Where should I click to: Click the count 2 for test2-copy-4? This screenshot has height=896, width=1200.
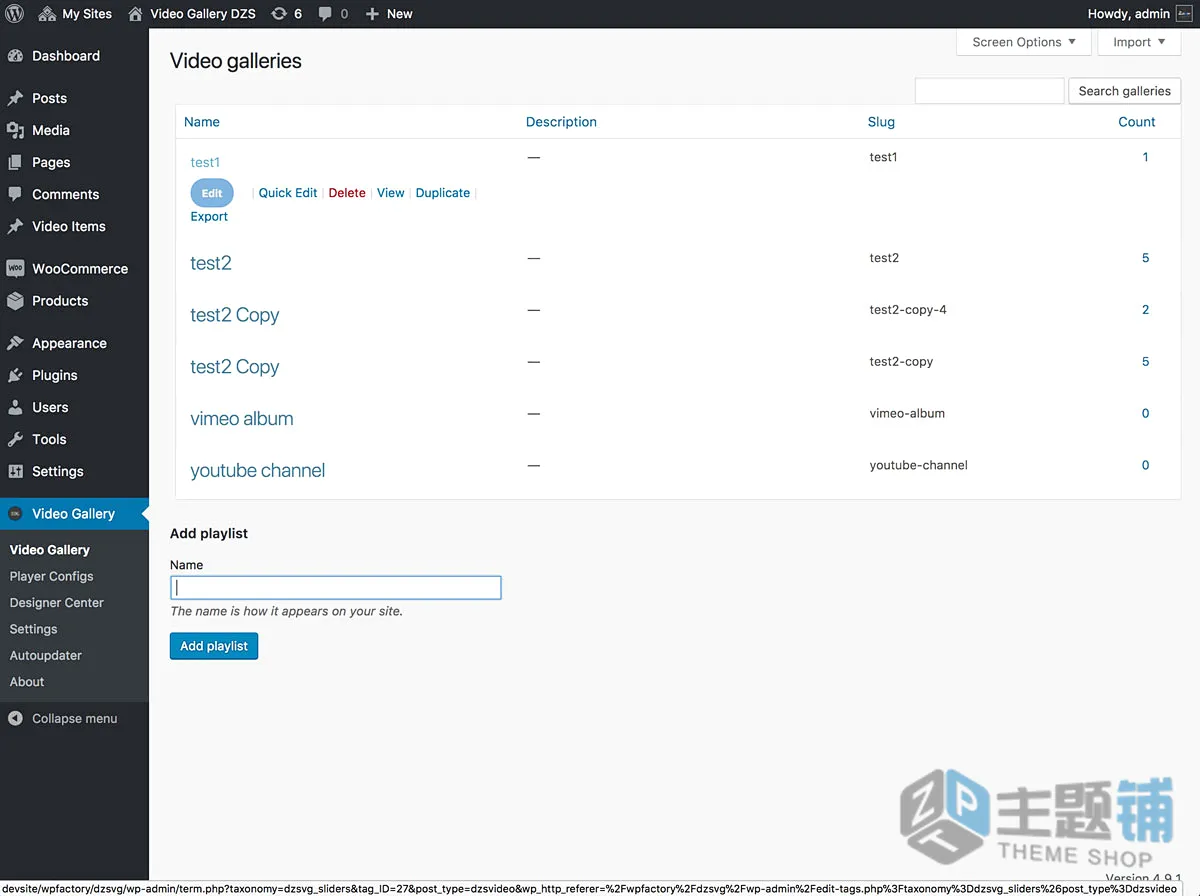[1146, 310]
